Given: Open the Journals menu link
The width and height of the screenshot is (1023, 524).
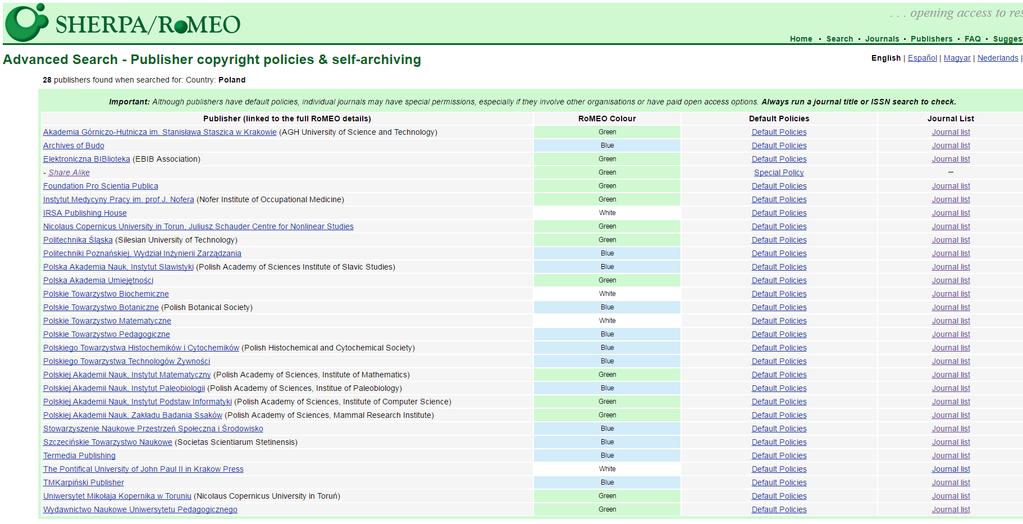Looking at the screenshot, I should pos(882,39).
